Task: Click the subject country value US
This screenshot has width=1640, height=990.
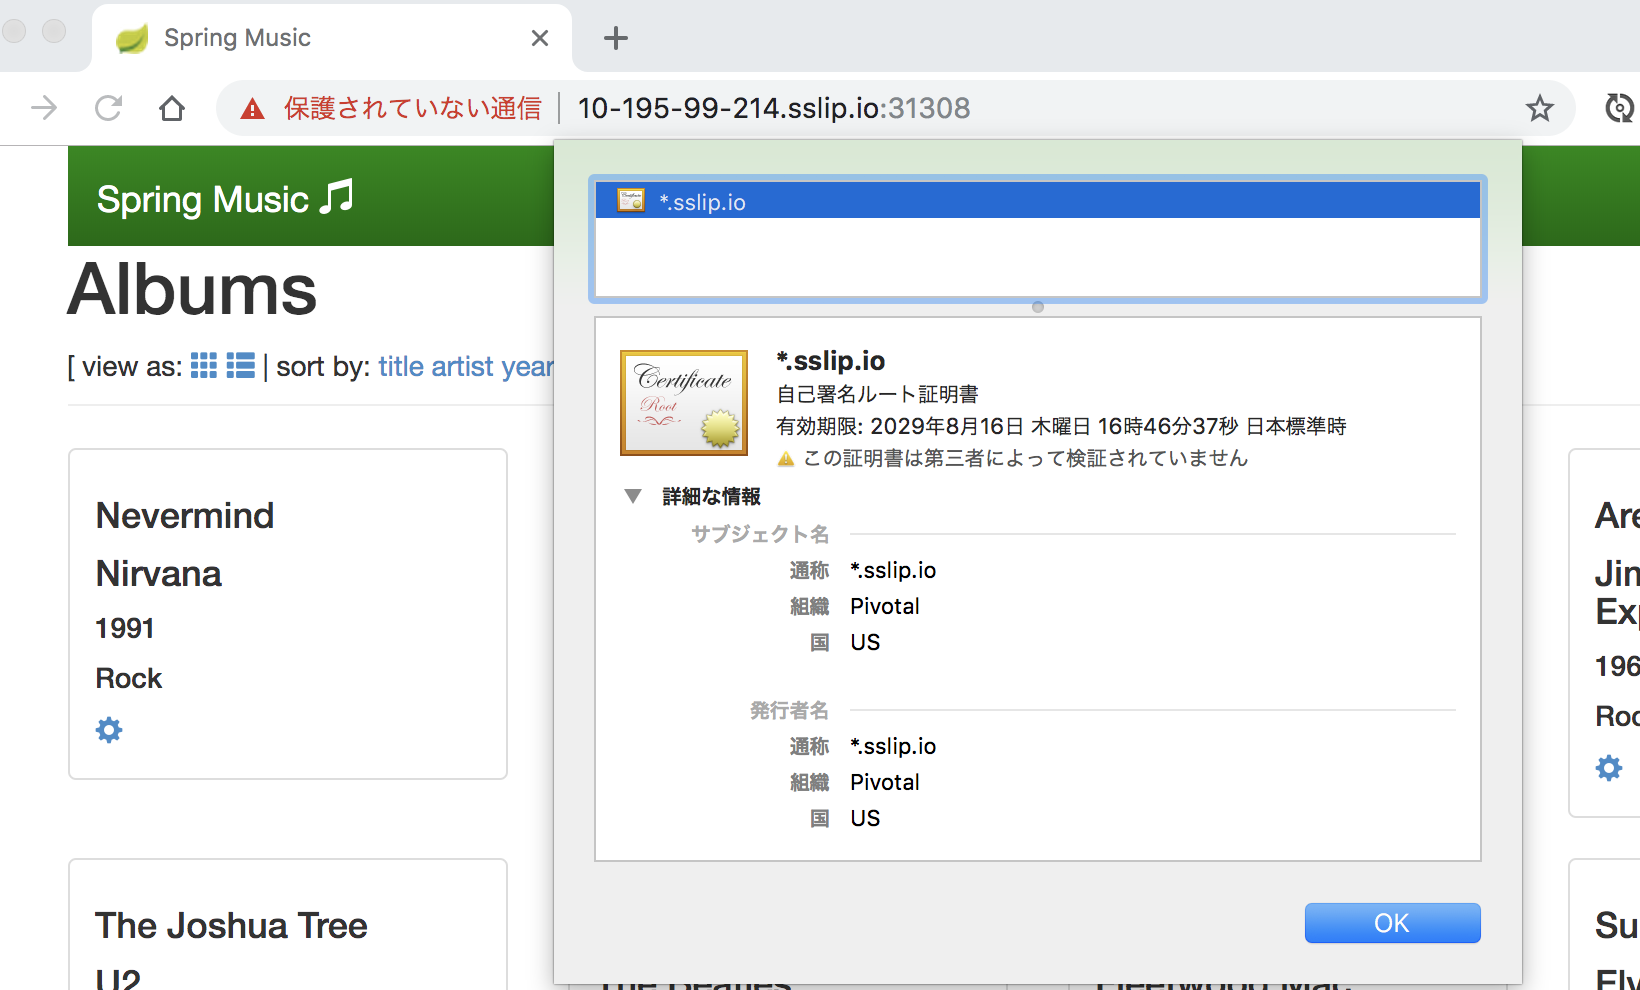Action: pos(865,642)
